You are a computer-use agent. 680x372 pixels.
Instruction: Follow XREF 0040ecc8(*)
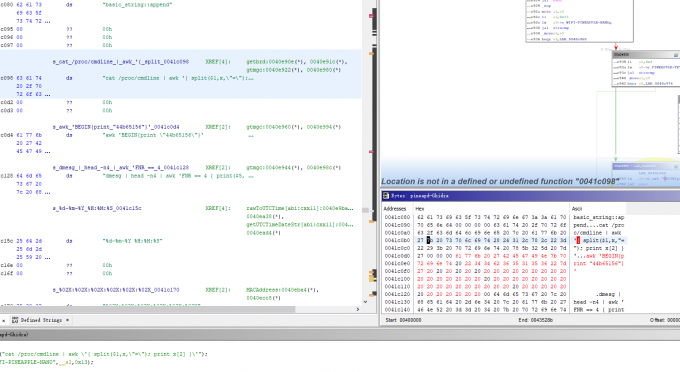click(264, 298)
